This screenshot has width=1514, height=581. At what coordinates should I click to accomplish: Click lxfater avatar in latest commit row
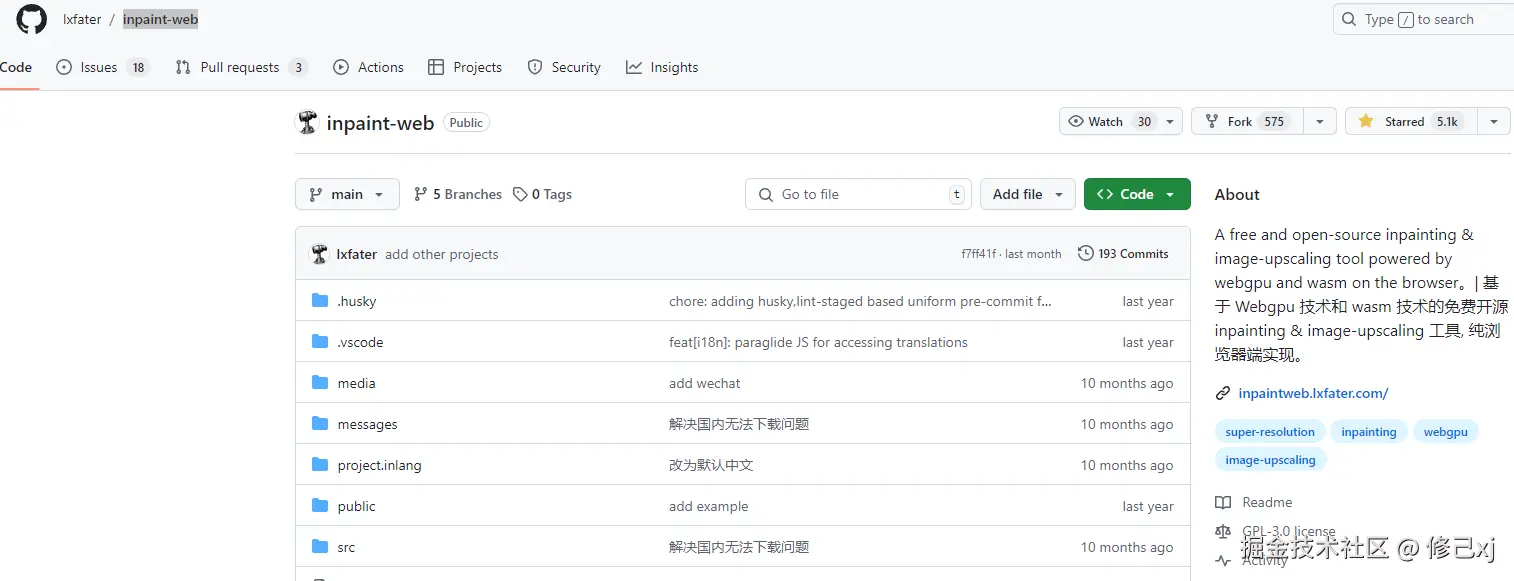(x=320, y=254)
